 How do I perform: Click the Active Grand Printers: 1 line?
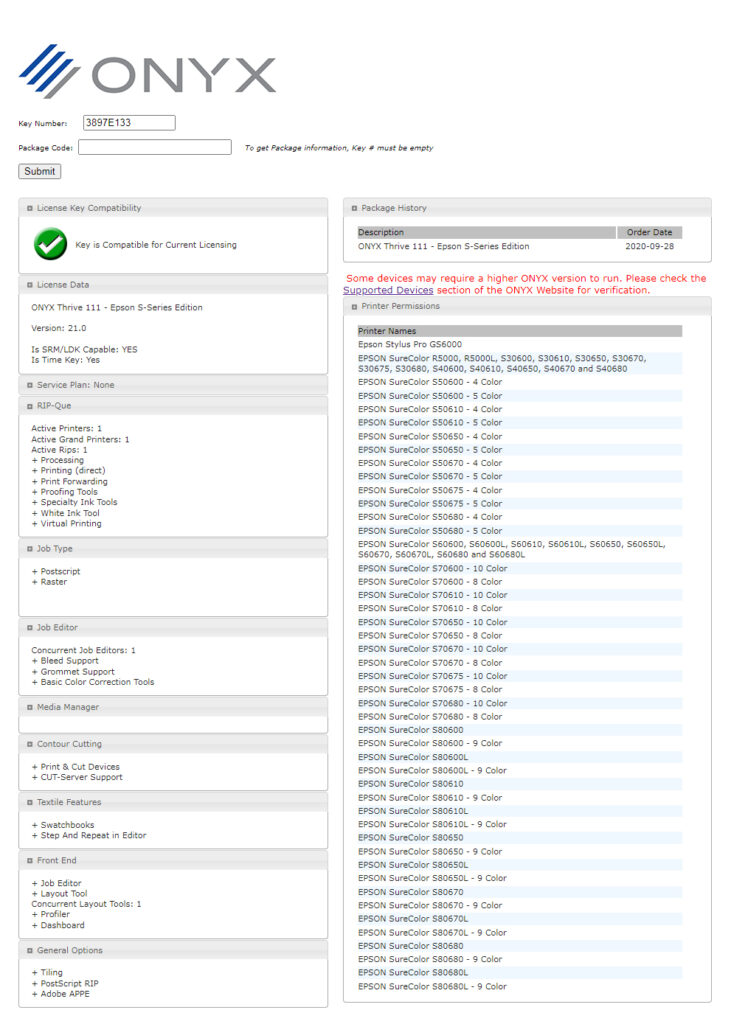click(x=80, y=440)
